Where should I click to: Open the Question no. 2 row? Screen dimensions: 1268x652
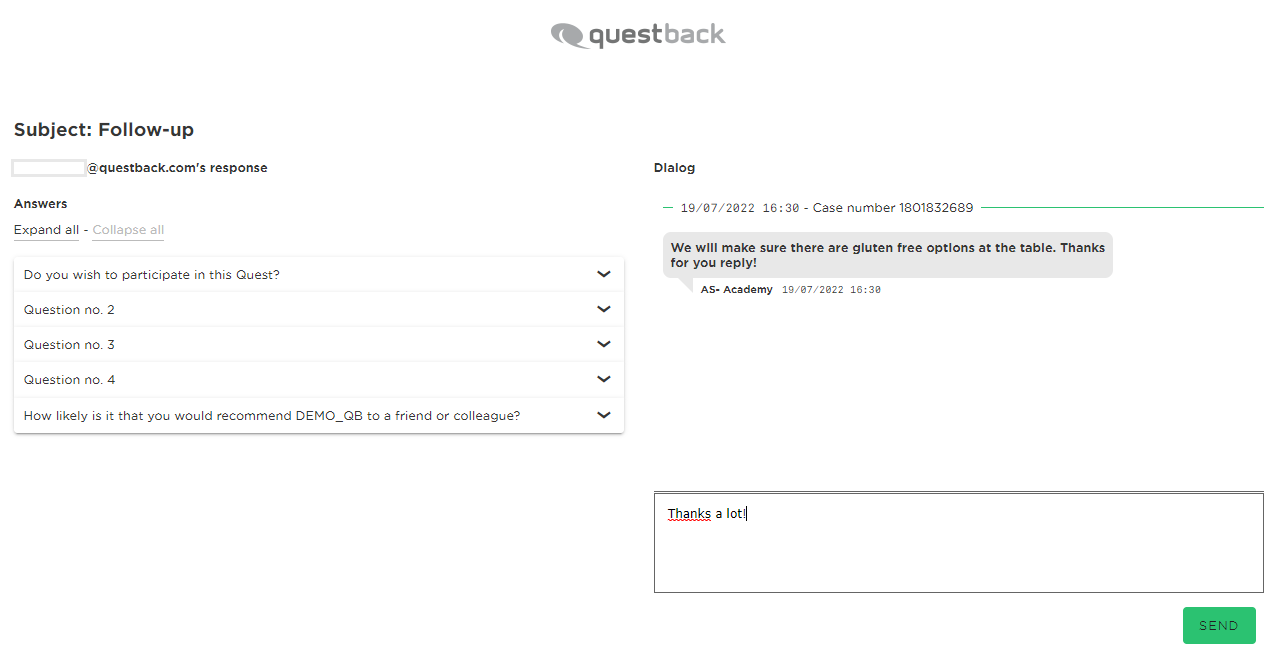coord(319,309)
